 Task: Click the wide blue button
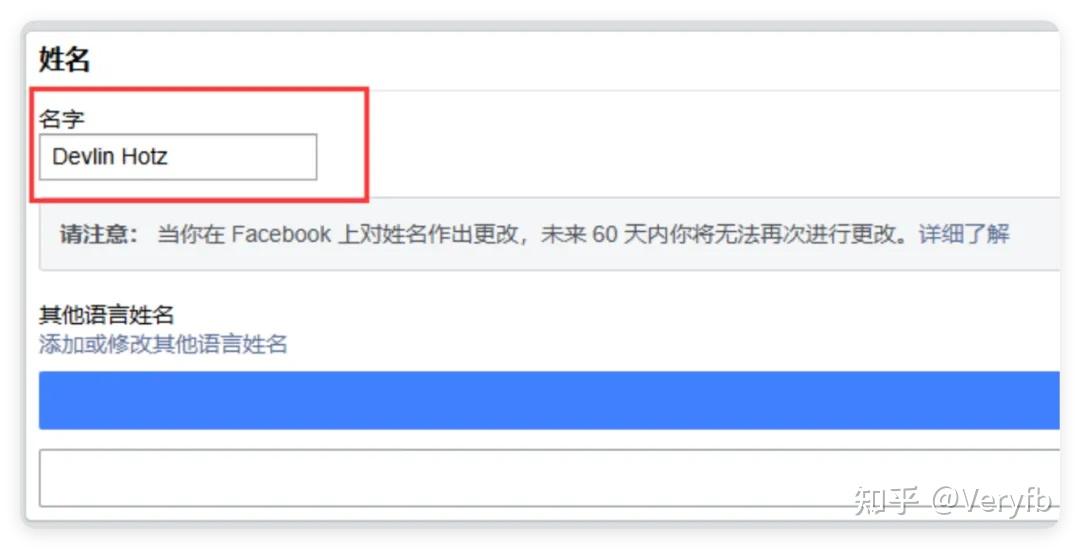(549, 400)
